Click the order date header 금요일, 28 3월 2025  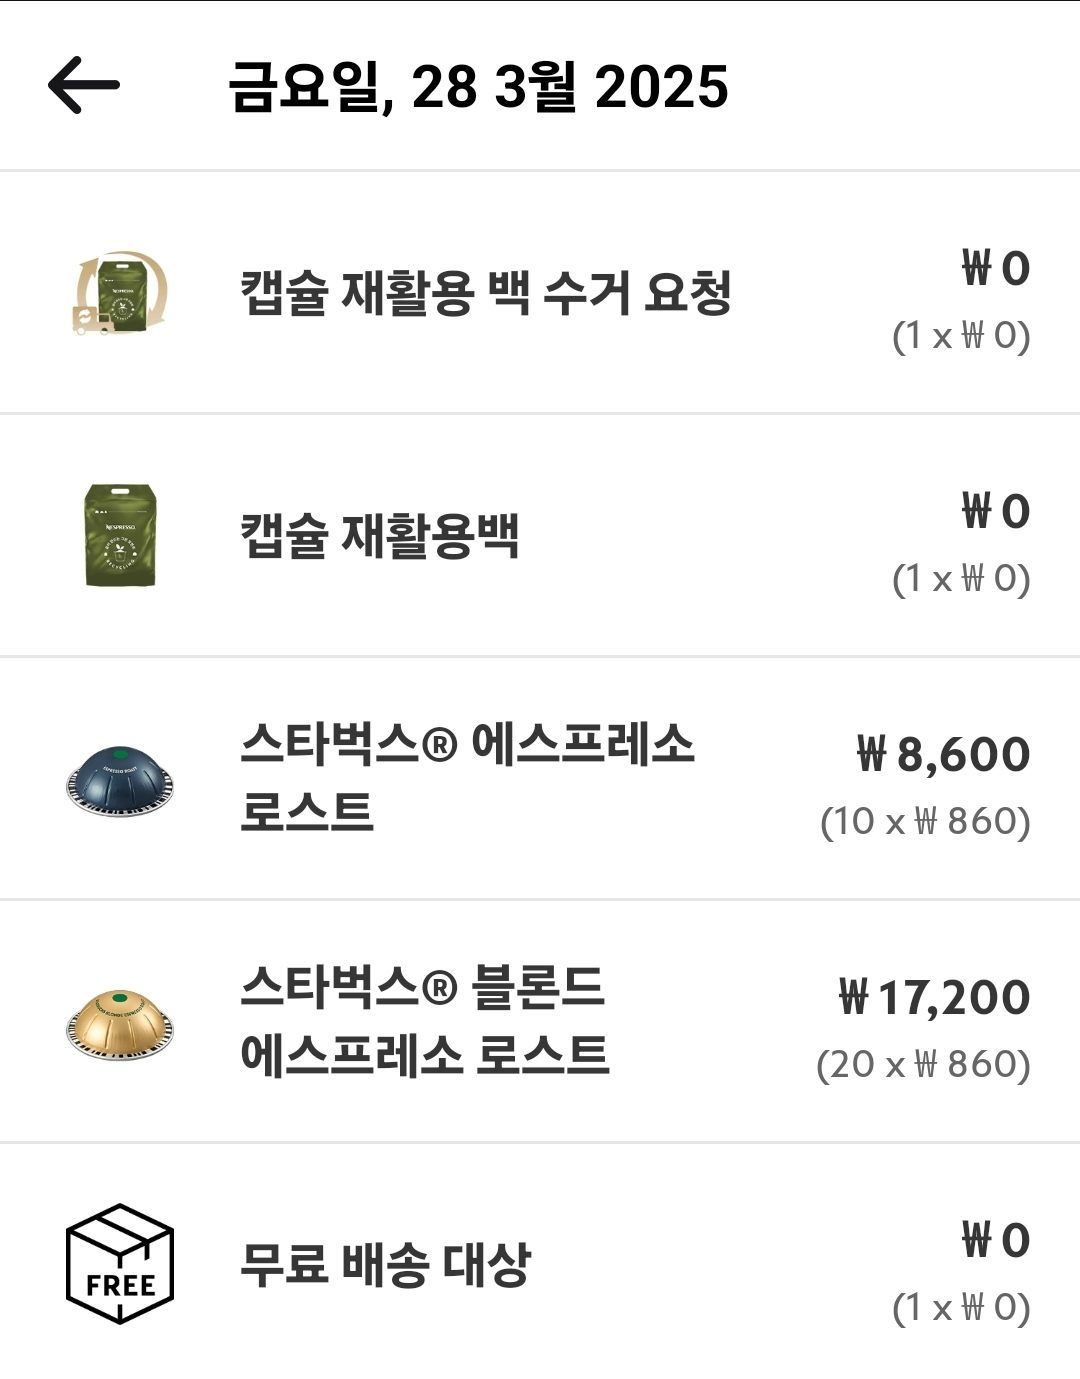click(x=479, y=87)
